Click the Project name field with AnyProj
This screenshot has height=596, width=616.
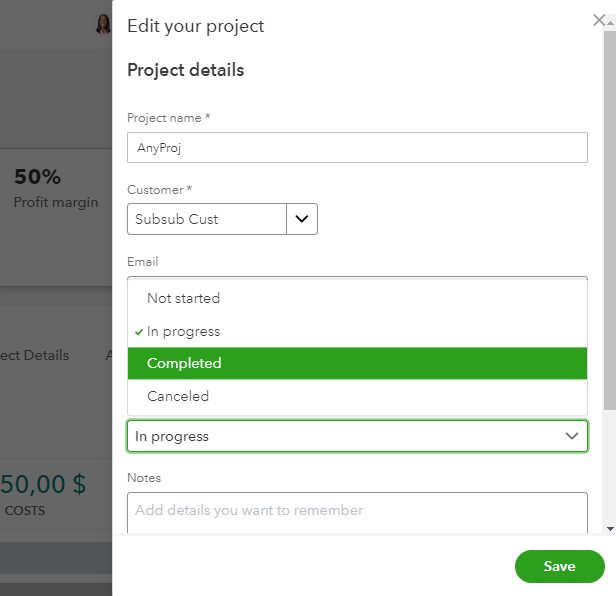(x=357, y=148)
